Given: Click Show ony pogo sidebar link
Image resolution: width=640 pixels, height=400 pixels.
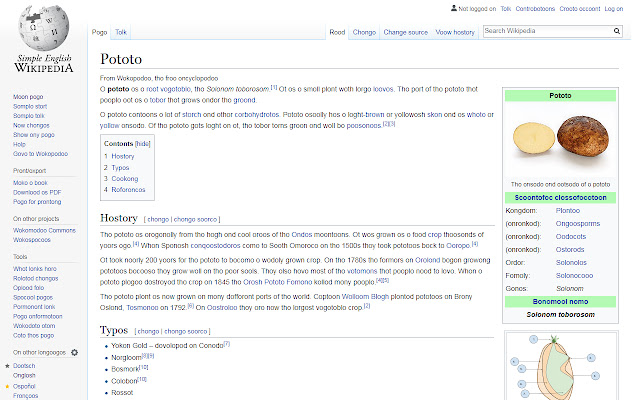Looking at the screenshot, I should pyautogui.click(x=33, y=135).
